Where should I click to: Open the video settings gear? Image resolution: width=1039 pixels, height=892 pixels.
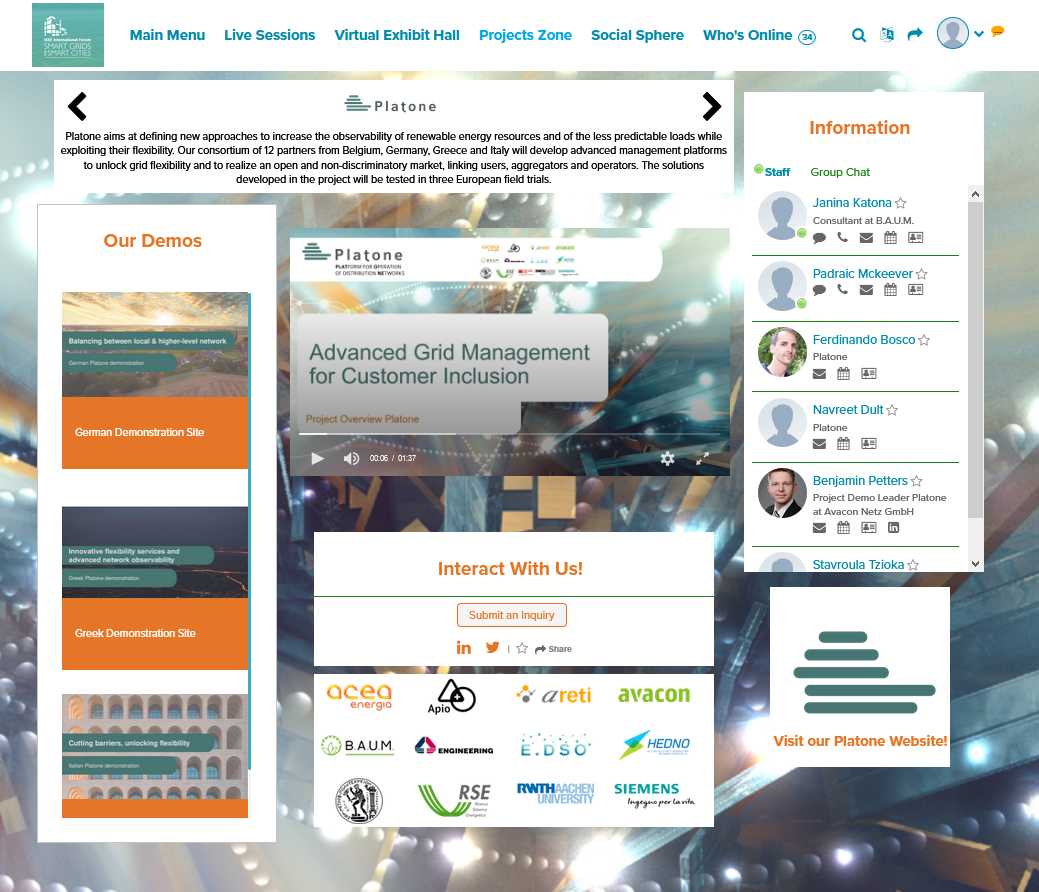pos(667,459)
